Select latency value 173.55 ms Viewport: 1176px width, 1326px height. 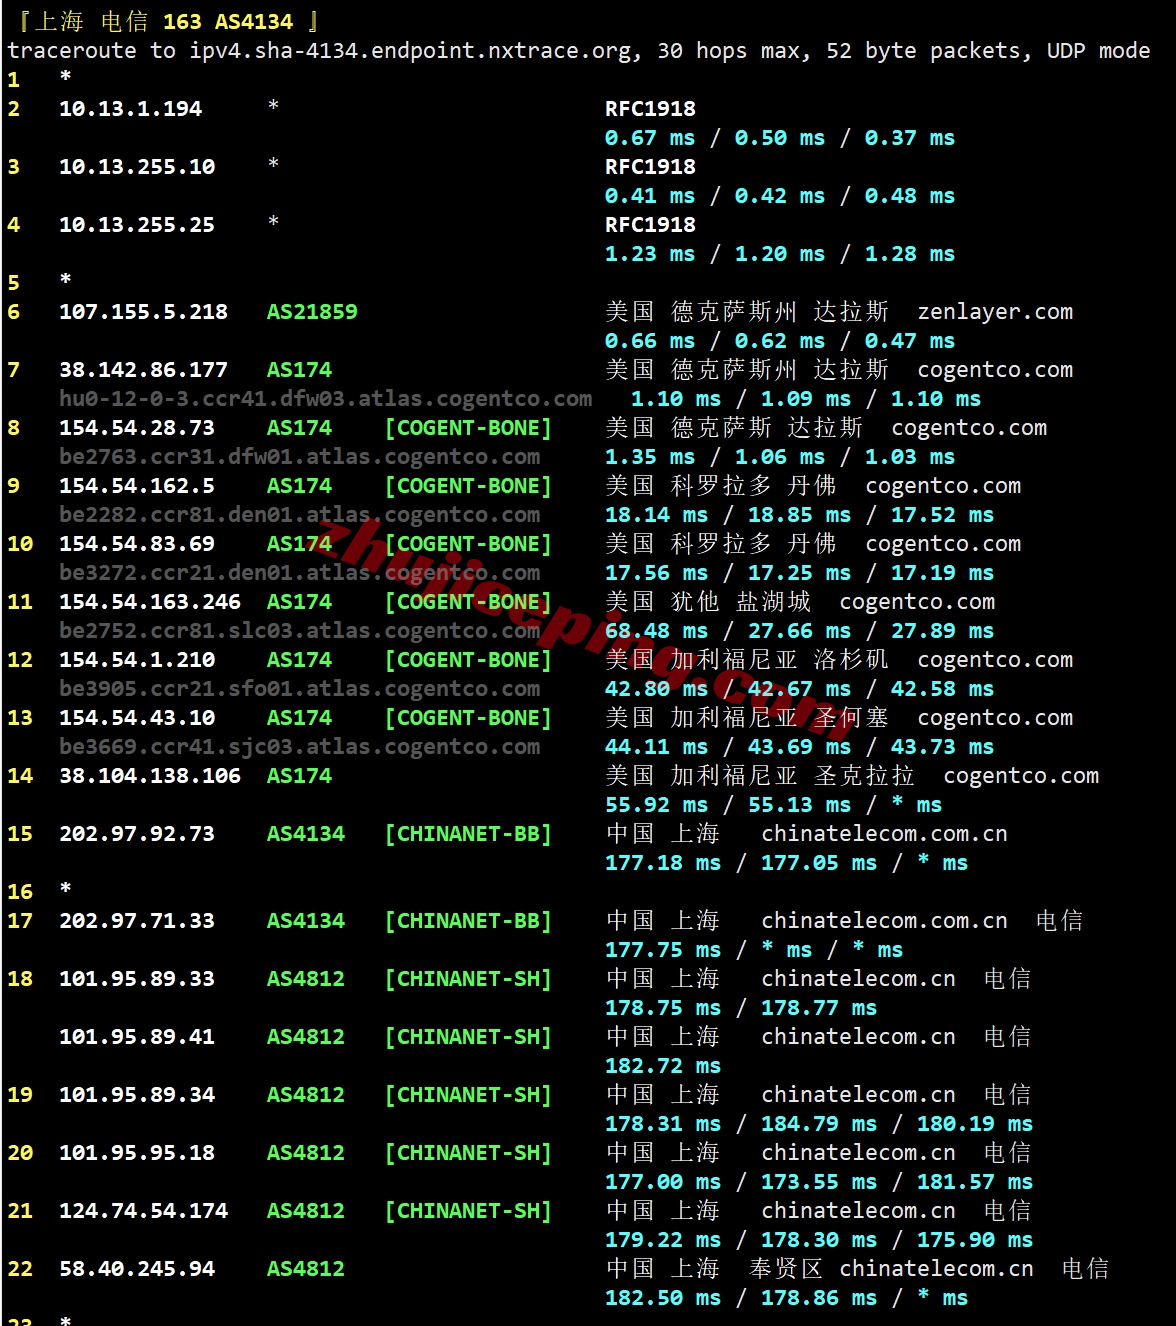[819, 1182]
